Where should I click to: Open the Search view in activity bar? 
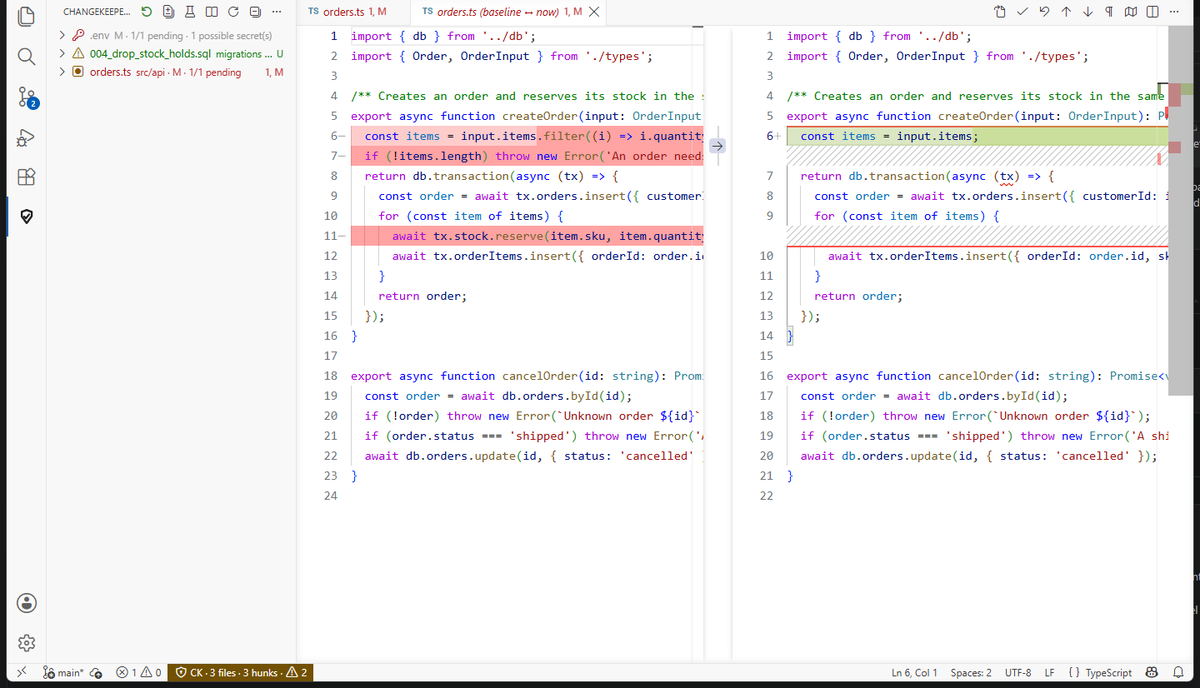28,56
